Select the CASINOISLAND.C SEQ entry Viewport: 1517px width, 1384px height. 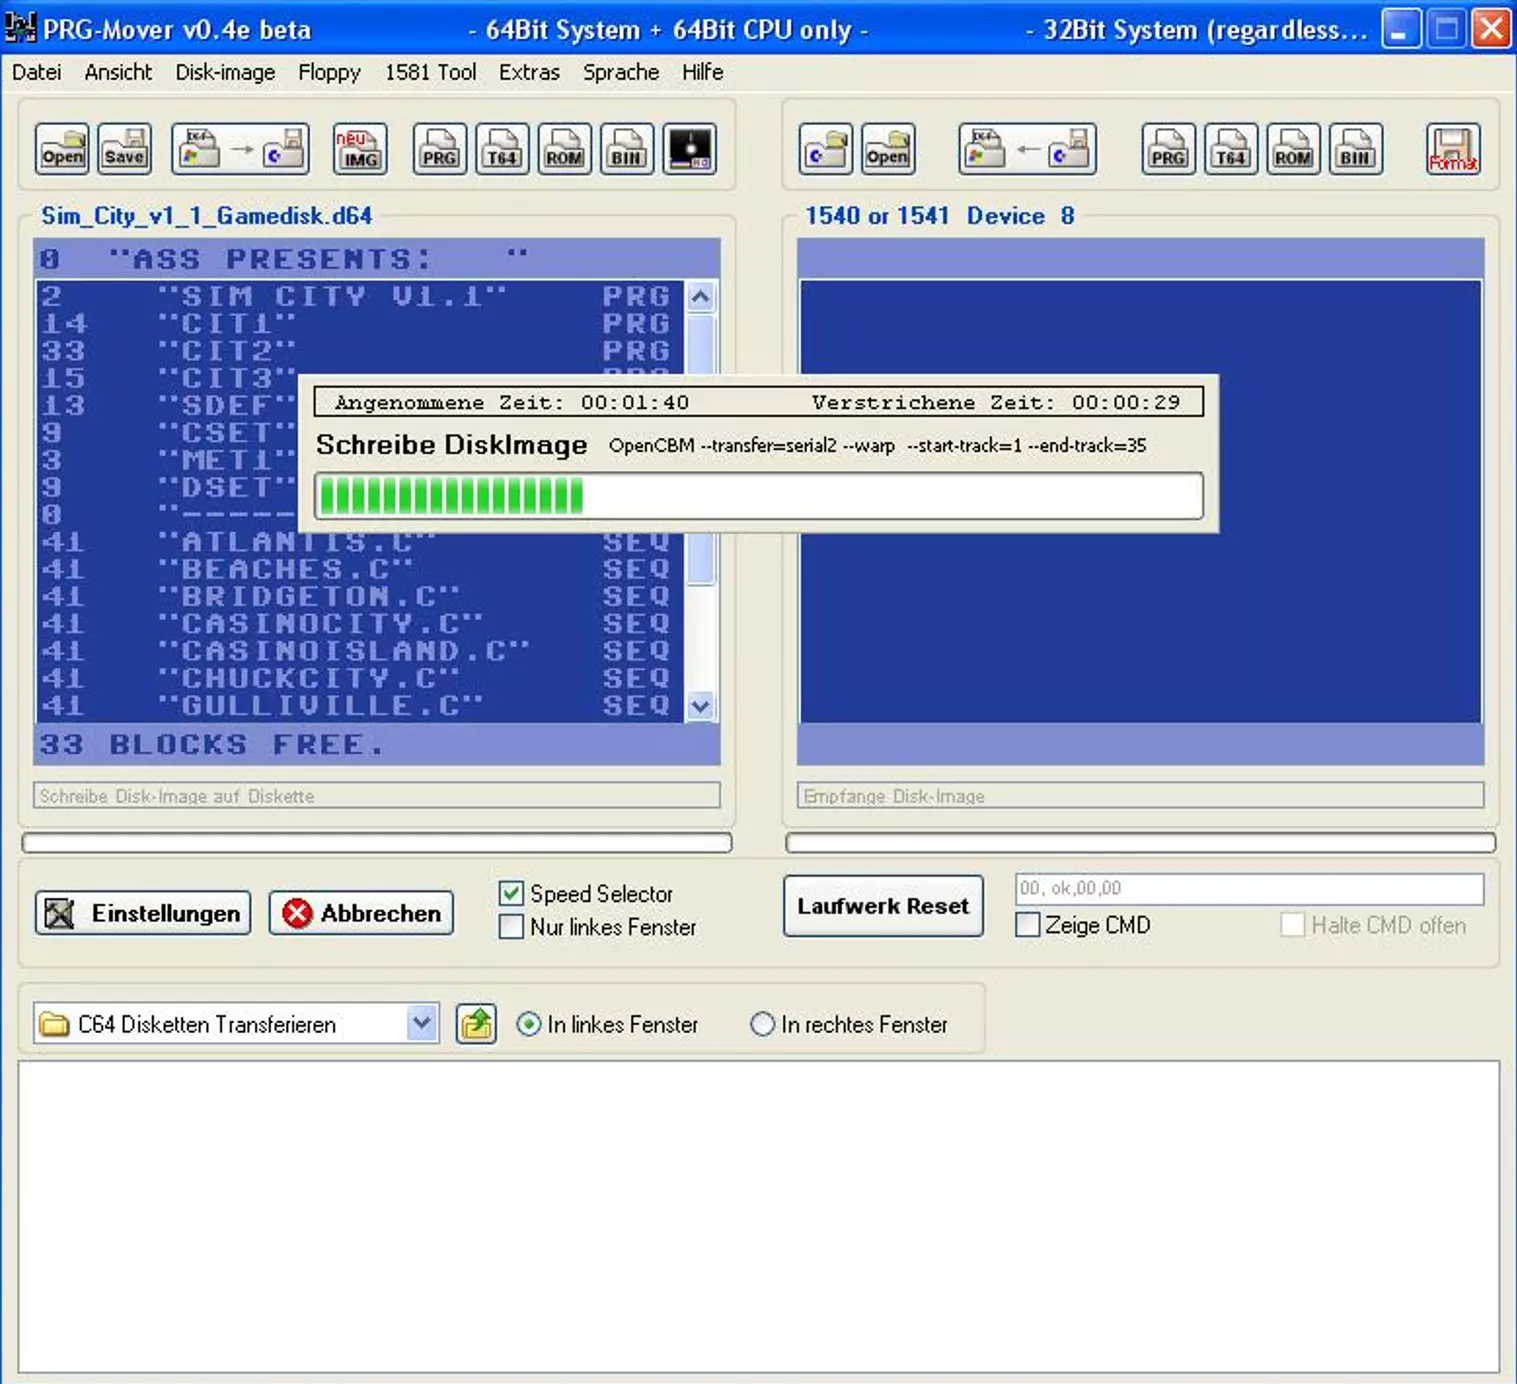click(x=360, y=651)
